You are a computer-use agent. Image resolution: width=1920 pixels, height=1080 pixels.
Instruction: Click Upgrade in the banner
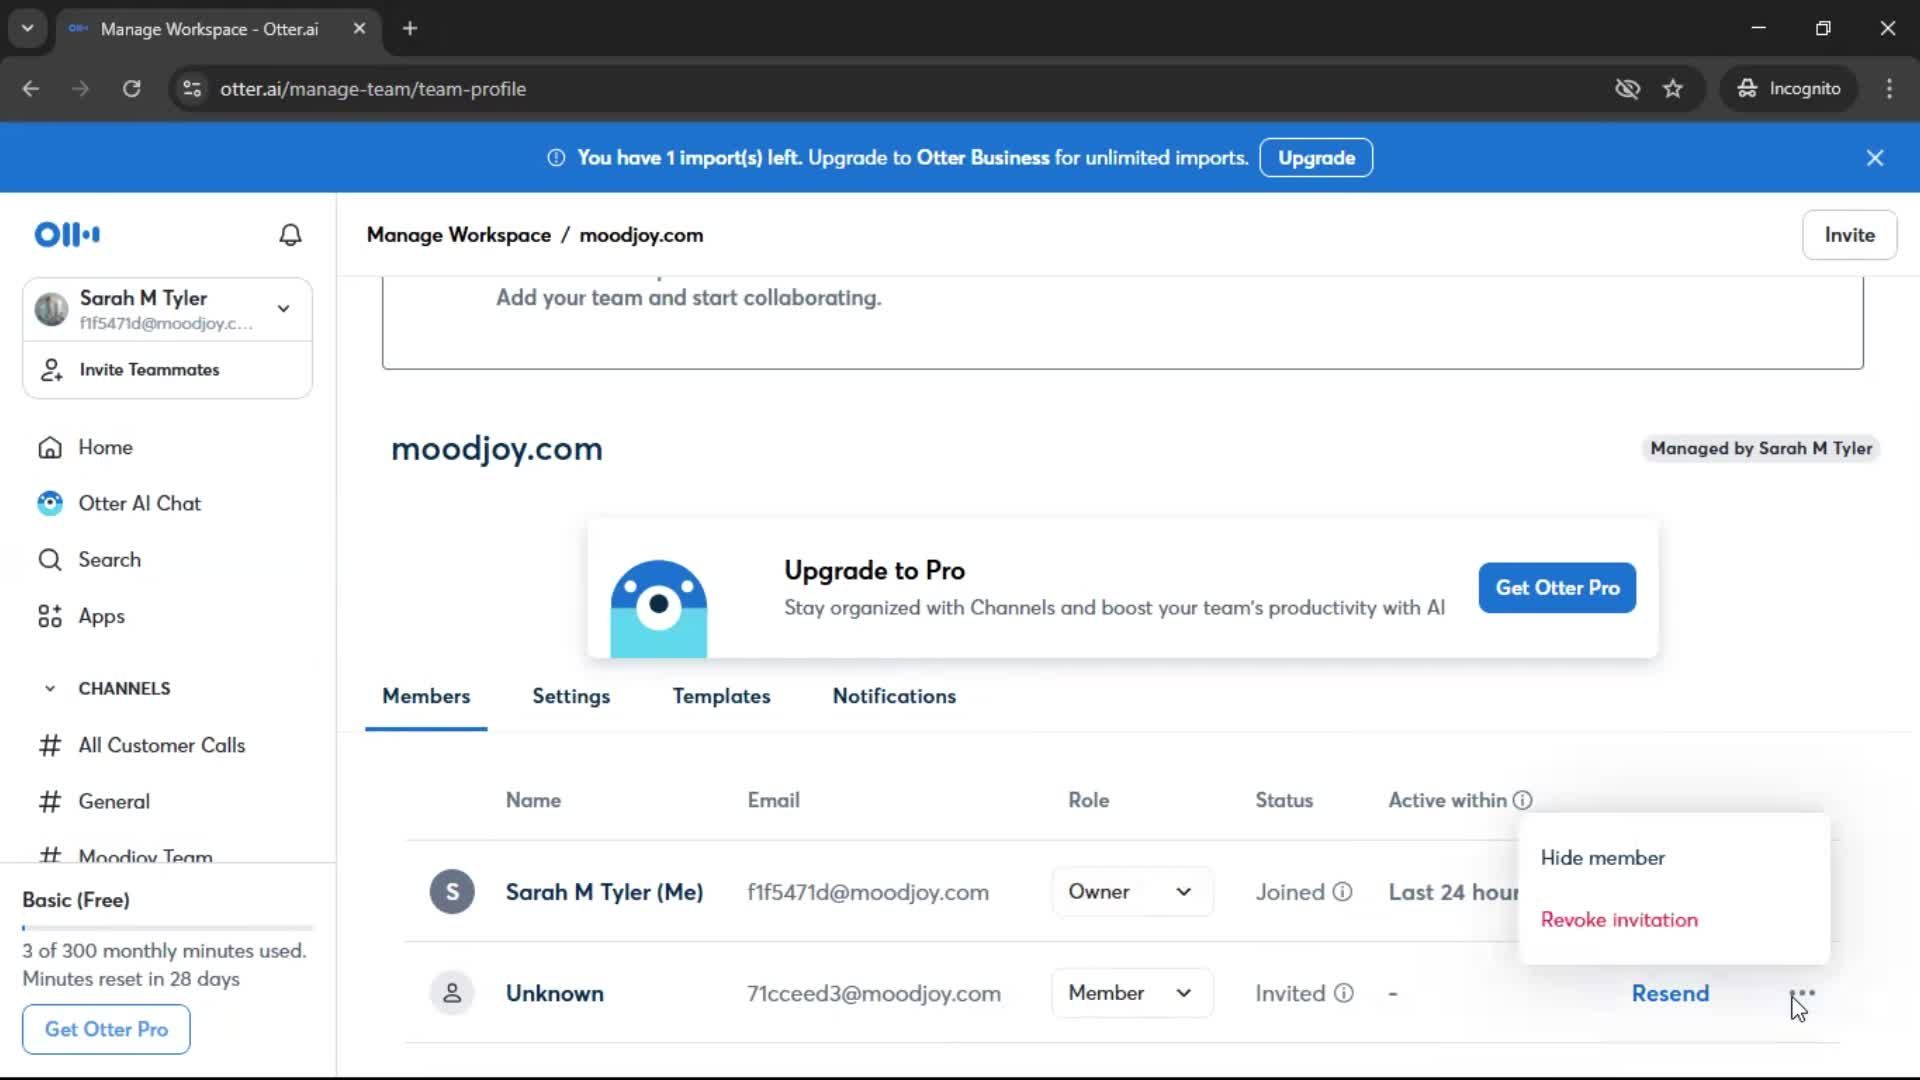tap(1316, 158)
